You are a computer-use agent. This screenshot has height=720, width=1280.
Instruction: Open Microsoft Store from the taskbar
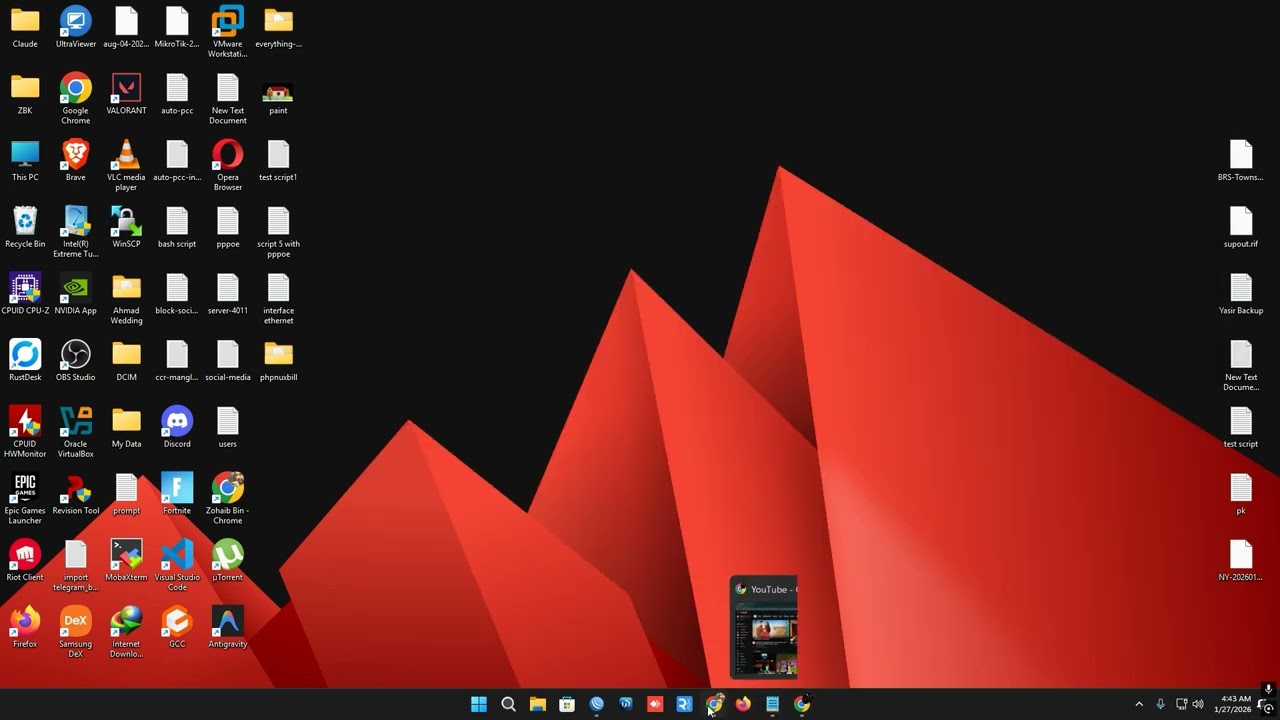click(x=567, y=704)
